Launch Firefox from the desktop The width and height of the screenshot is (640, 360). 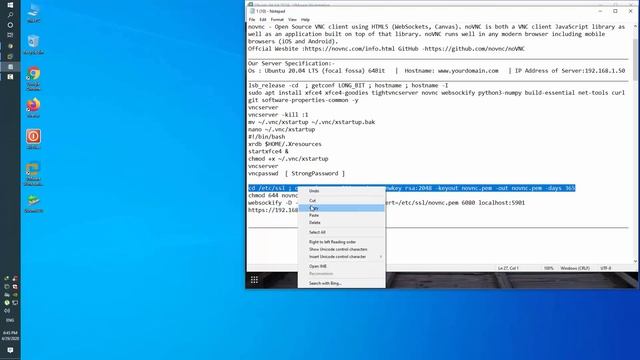pyautogui.click(x=33, y=108)
